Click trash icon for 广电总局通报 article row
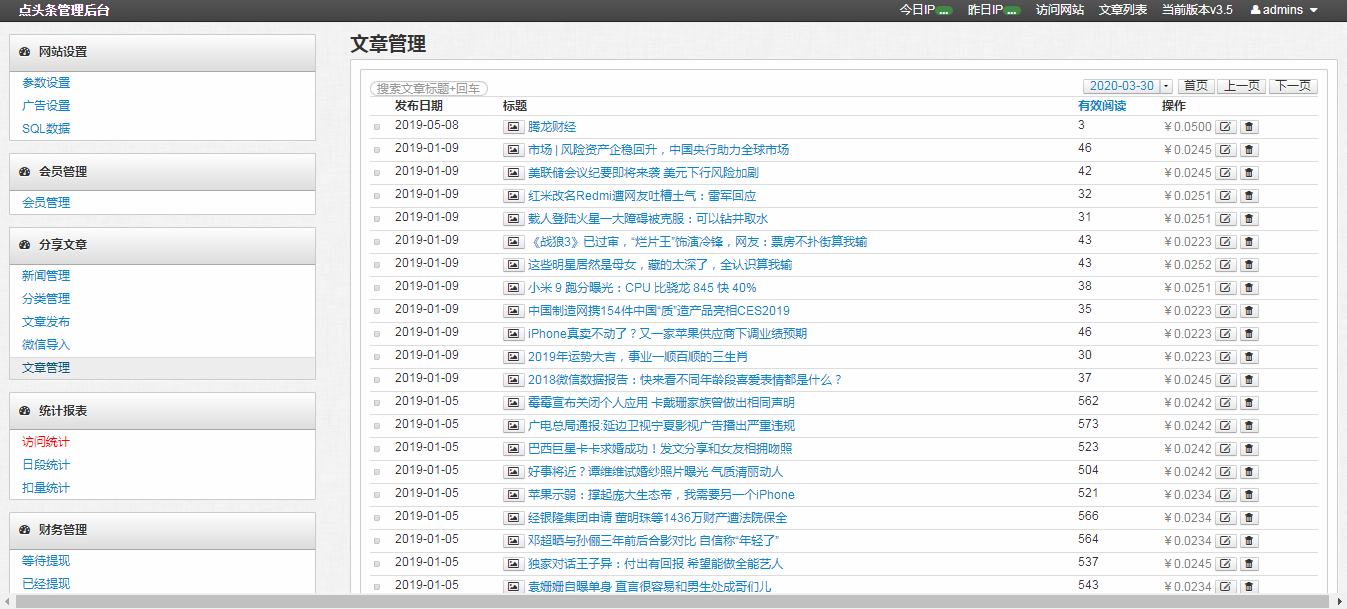Screen dimensions: 1347x609 (x=1249, y=426)
